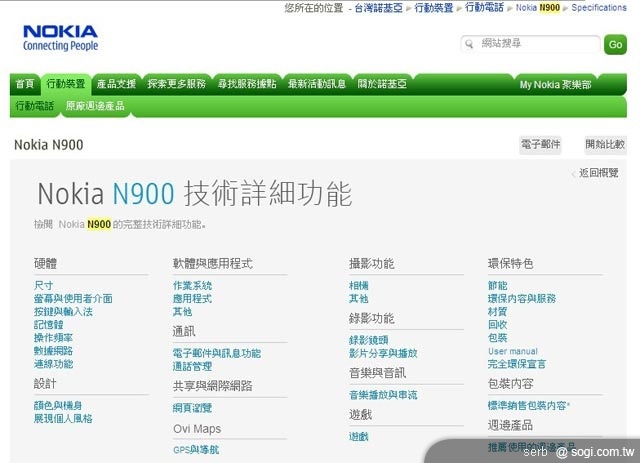
Task: Open the 相機 photography link
Action: [x=359, y=285]
